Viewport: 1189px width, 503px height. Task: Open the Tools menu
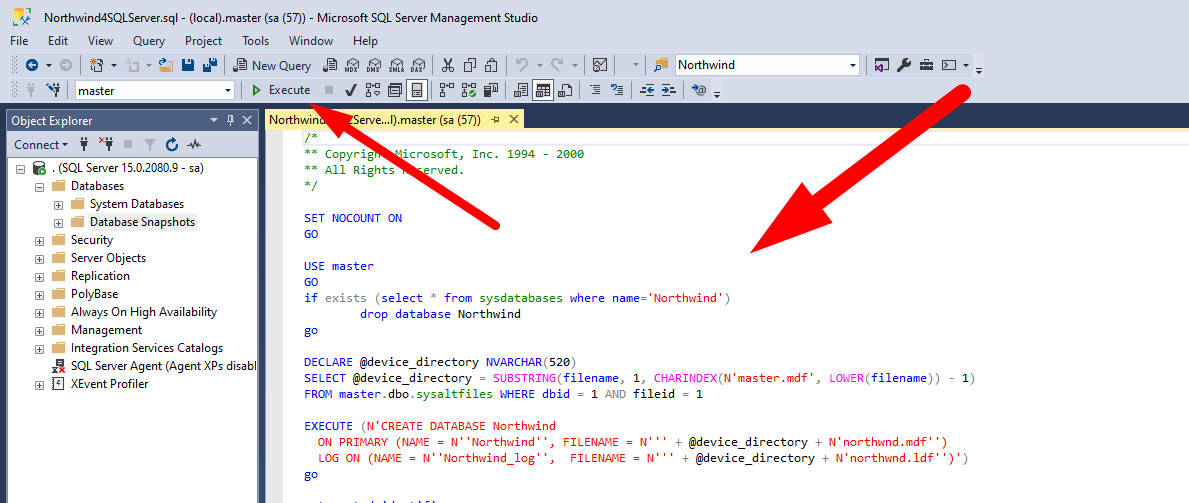255,41
